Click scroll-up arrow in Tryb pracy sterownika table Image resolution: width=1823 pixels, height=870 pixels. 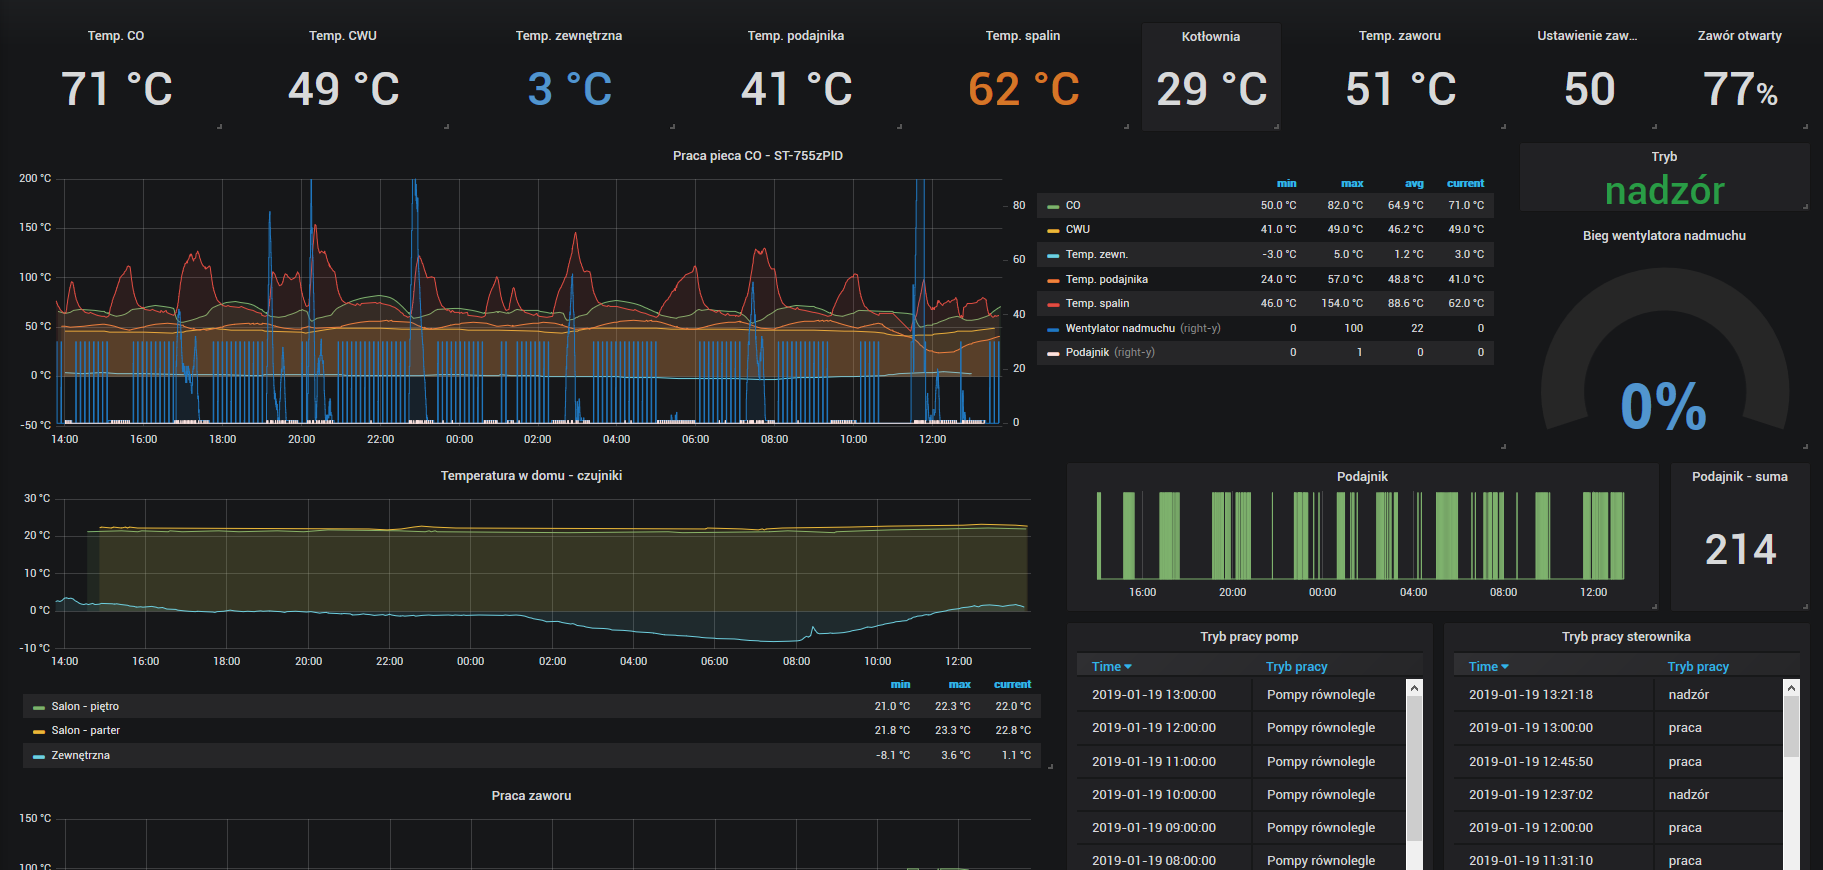coord(1791,688)
